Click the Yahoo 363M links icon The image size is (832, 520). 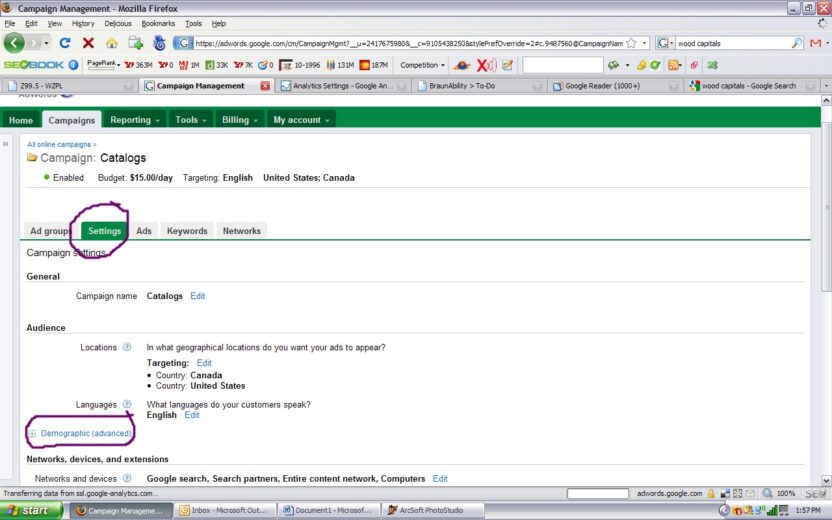pos(138,65)
